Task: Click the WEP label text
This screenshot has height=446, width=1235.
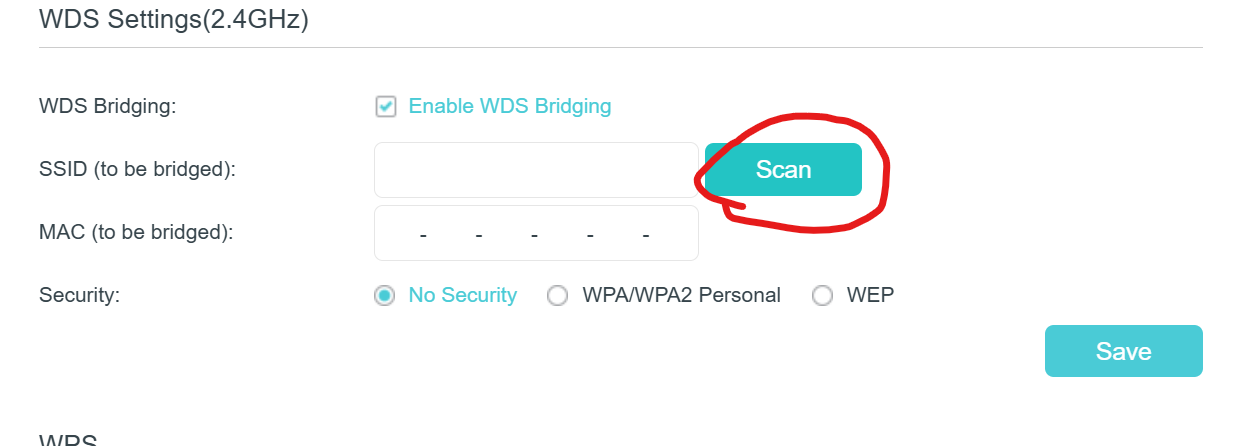Action: [x=870, y=295]
